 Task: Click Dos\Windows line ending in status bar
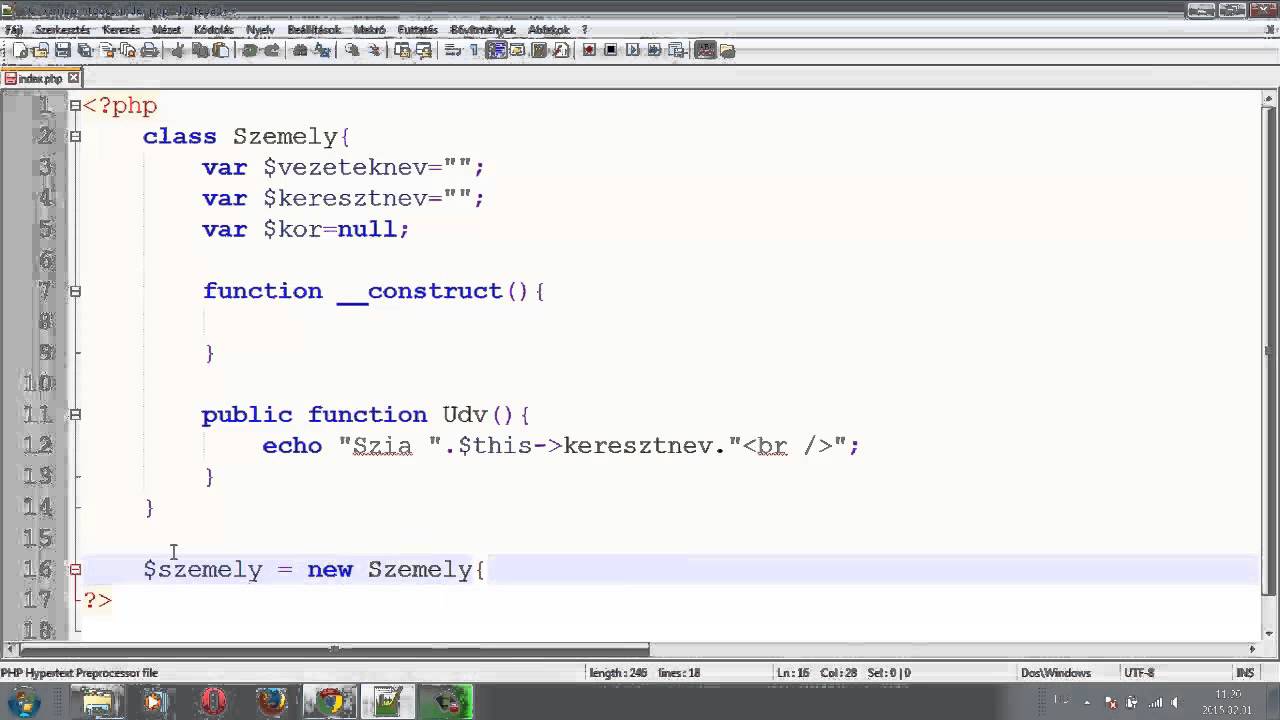point(1055,673)
